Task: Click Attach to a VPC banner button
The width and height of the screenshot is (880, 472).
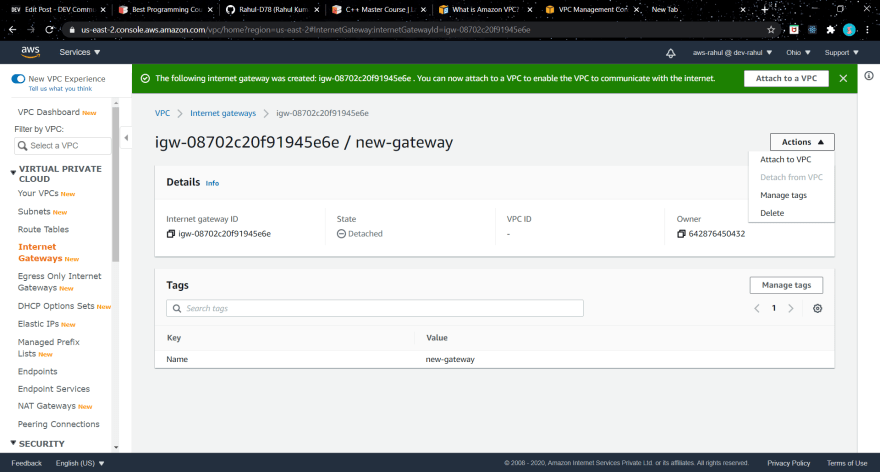Action: click(786, 79)
